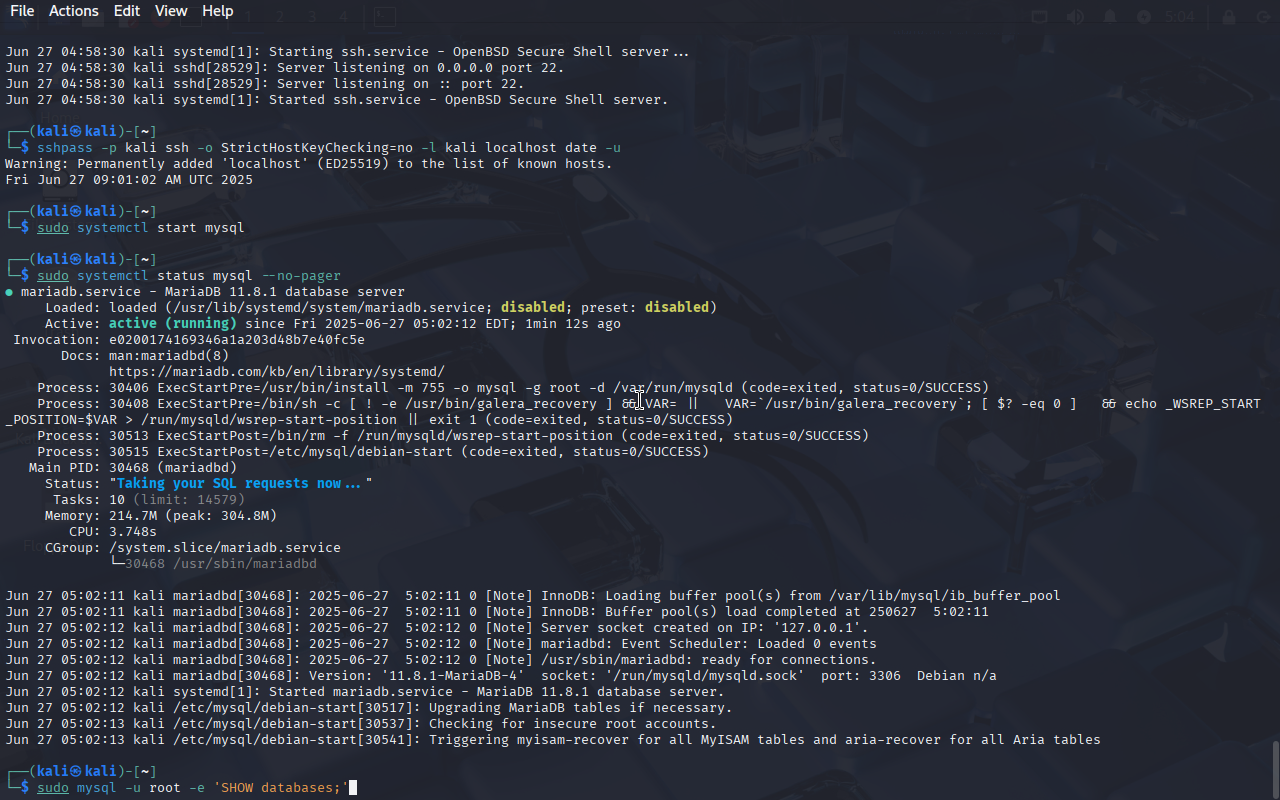Click 'InnoDB: Loading buffer pool(s)' log line
The width and height of the screenshot is (1280, 800).
pyautogui.click(x=533, y=596)
